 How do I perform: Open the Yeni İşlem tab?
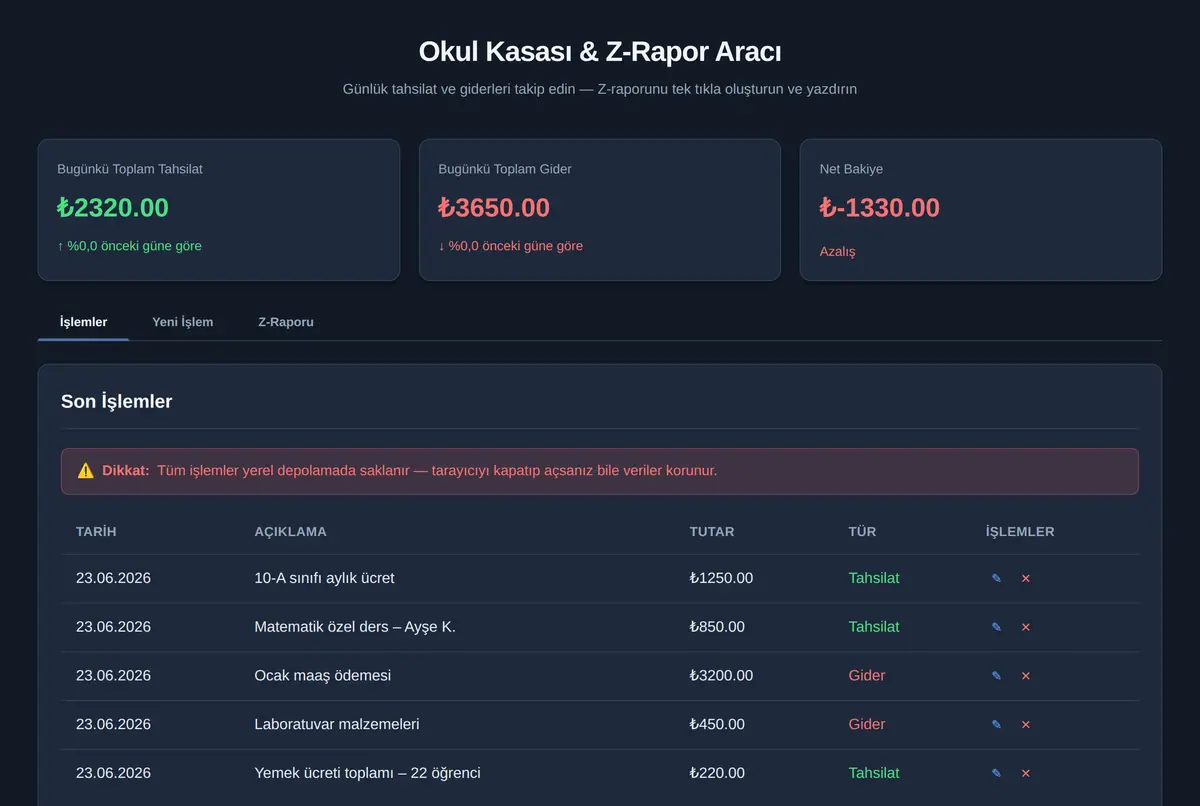[183, 322]
